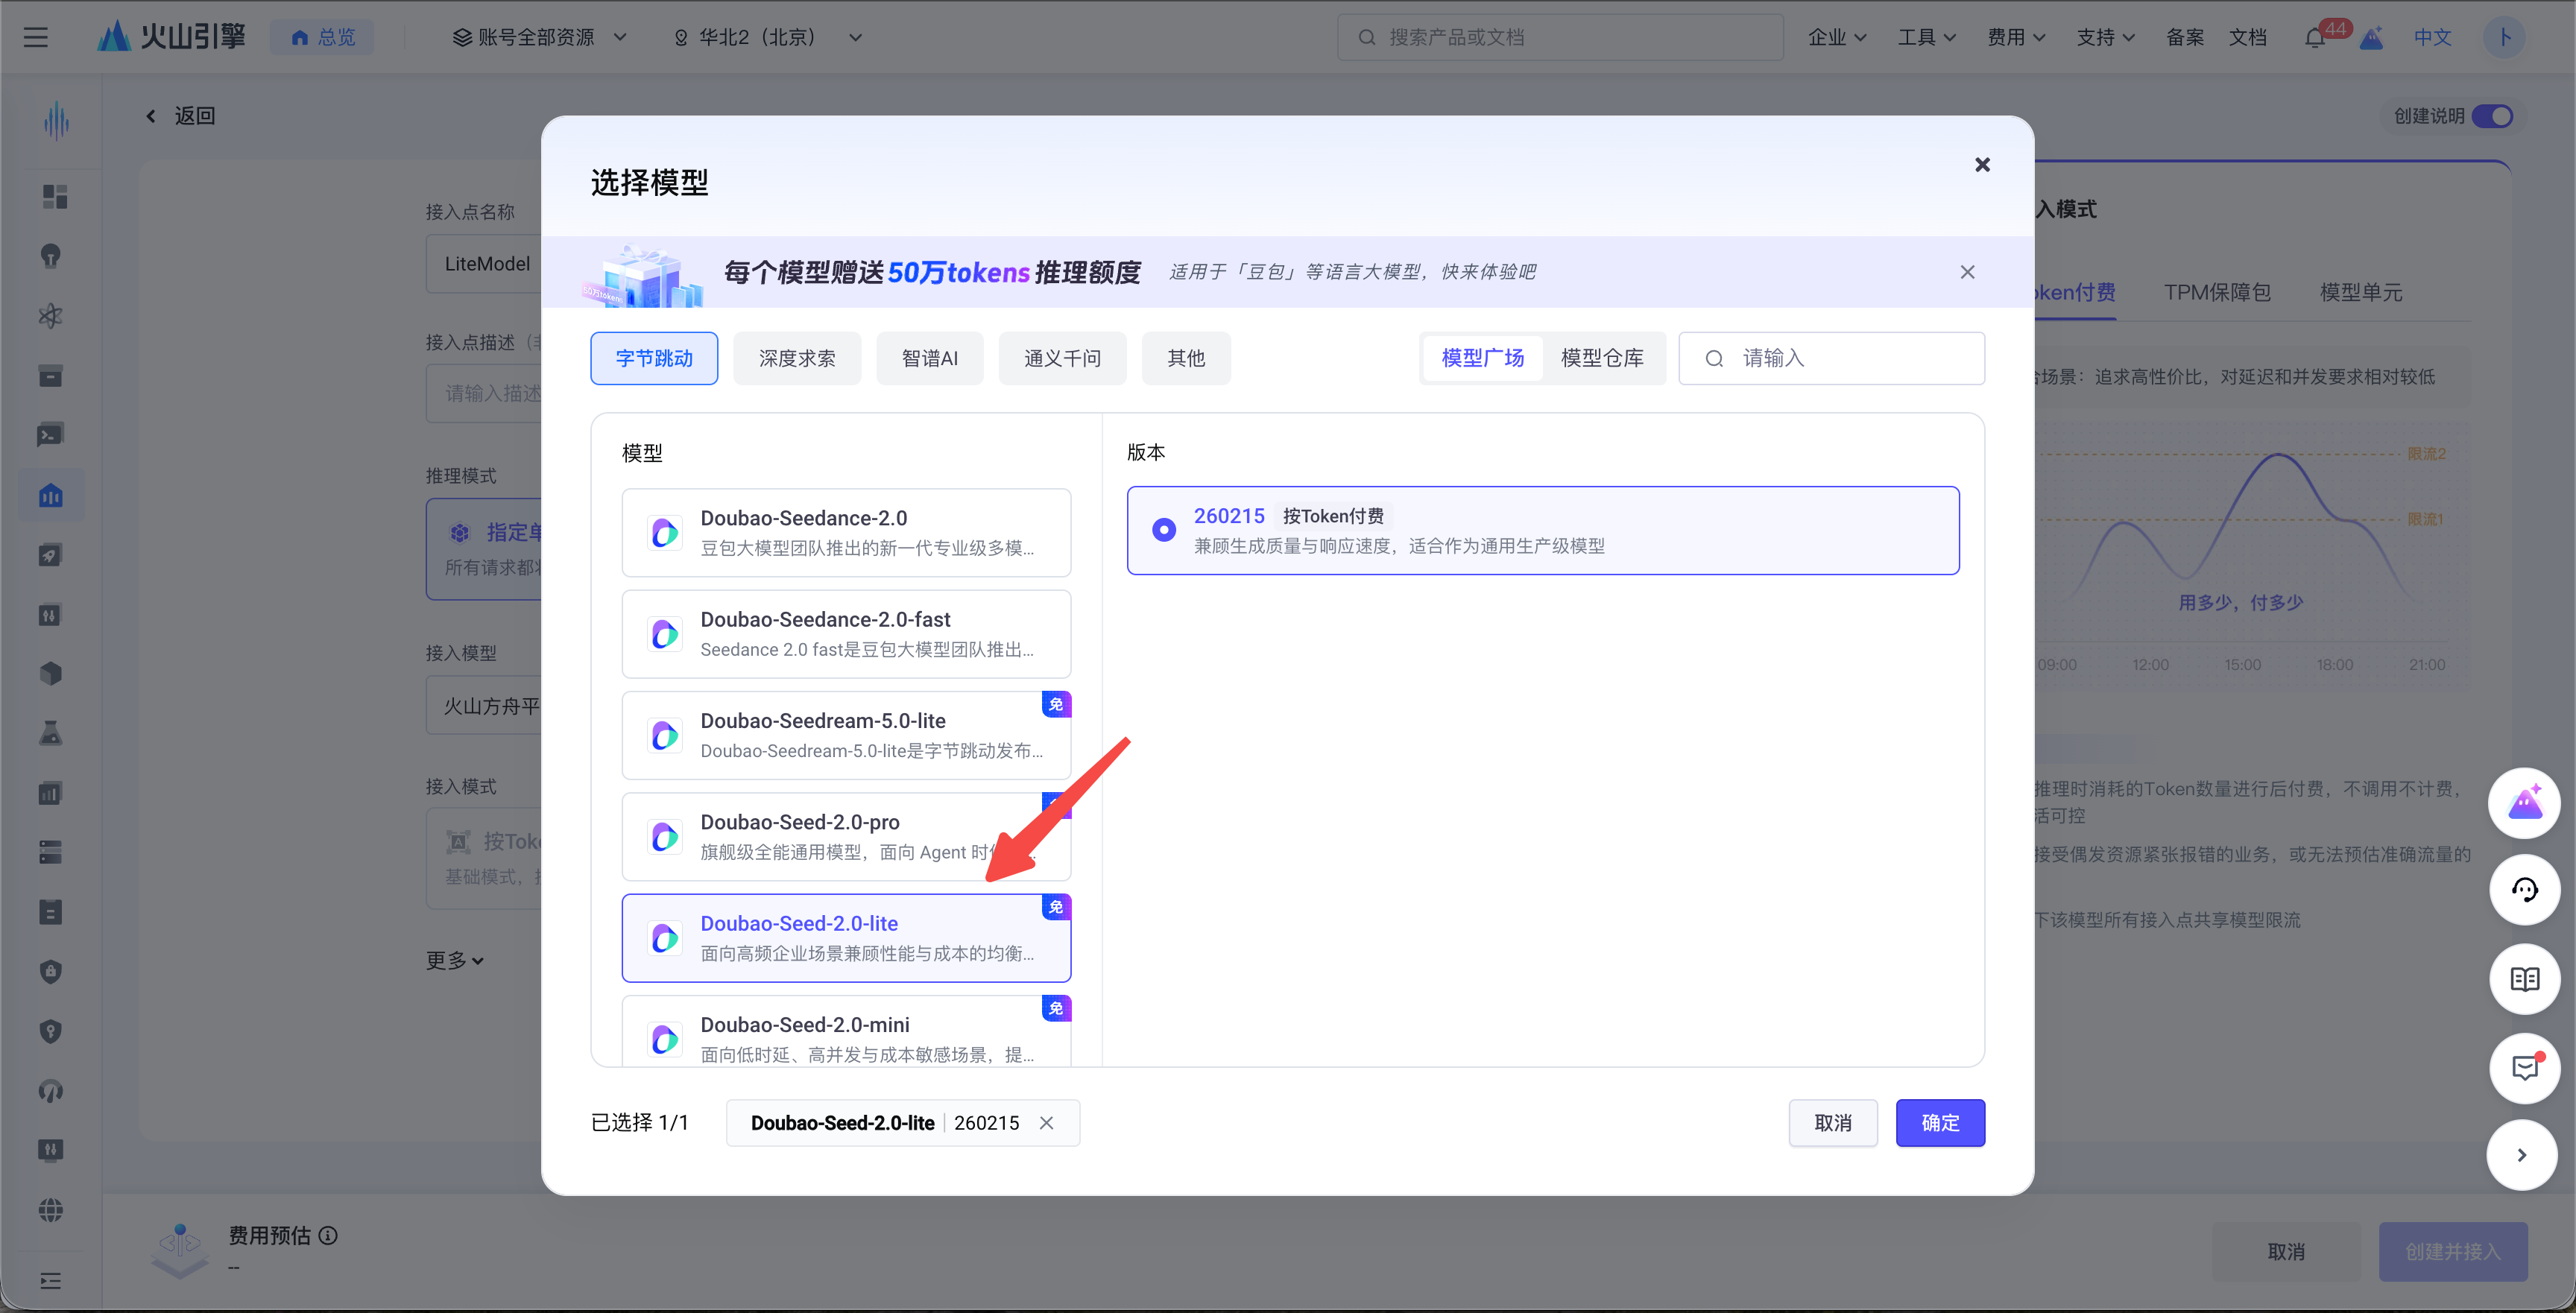Select the Doubao-Seed-2.0-lite model card
Screen dimensions: 2576x1313
click(846, 938)
